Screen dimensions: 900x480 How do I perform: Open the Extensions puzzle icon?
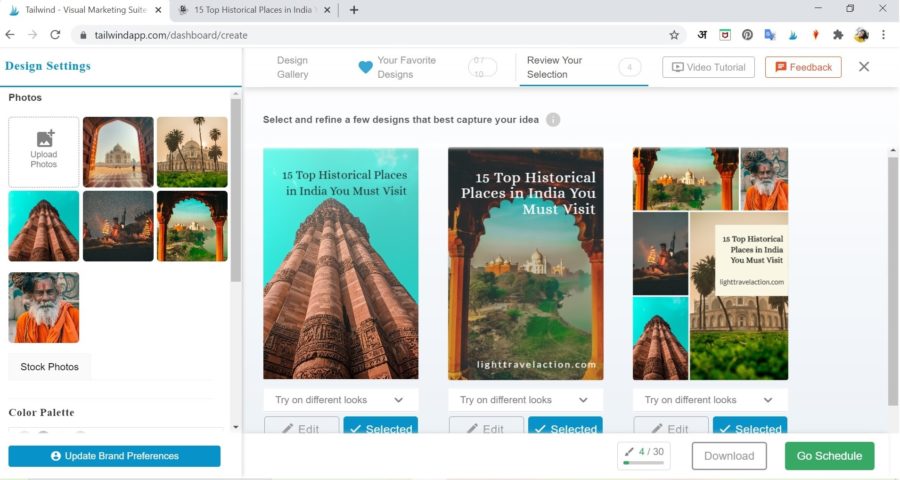click(x=838, y=35)
